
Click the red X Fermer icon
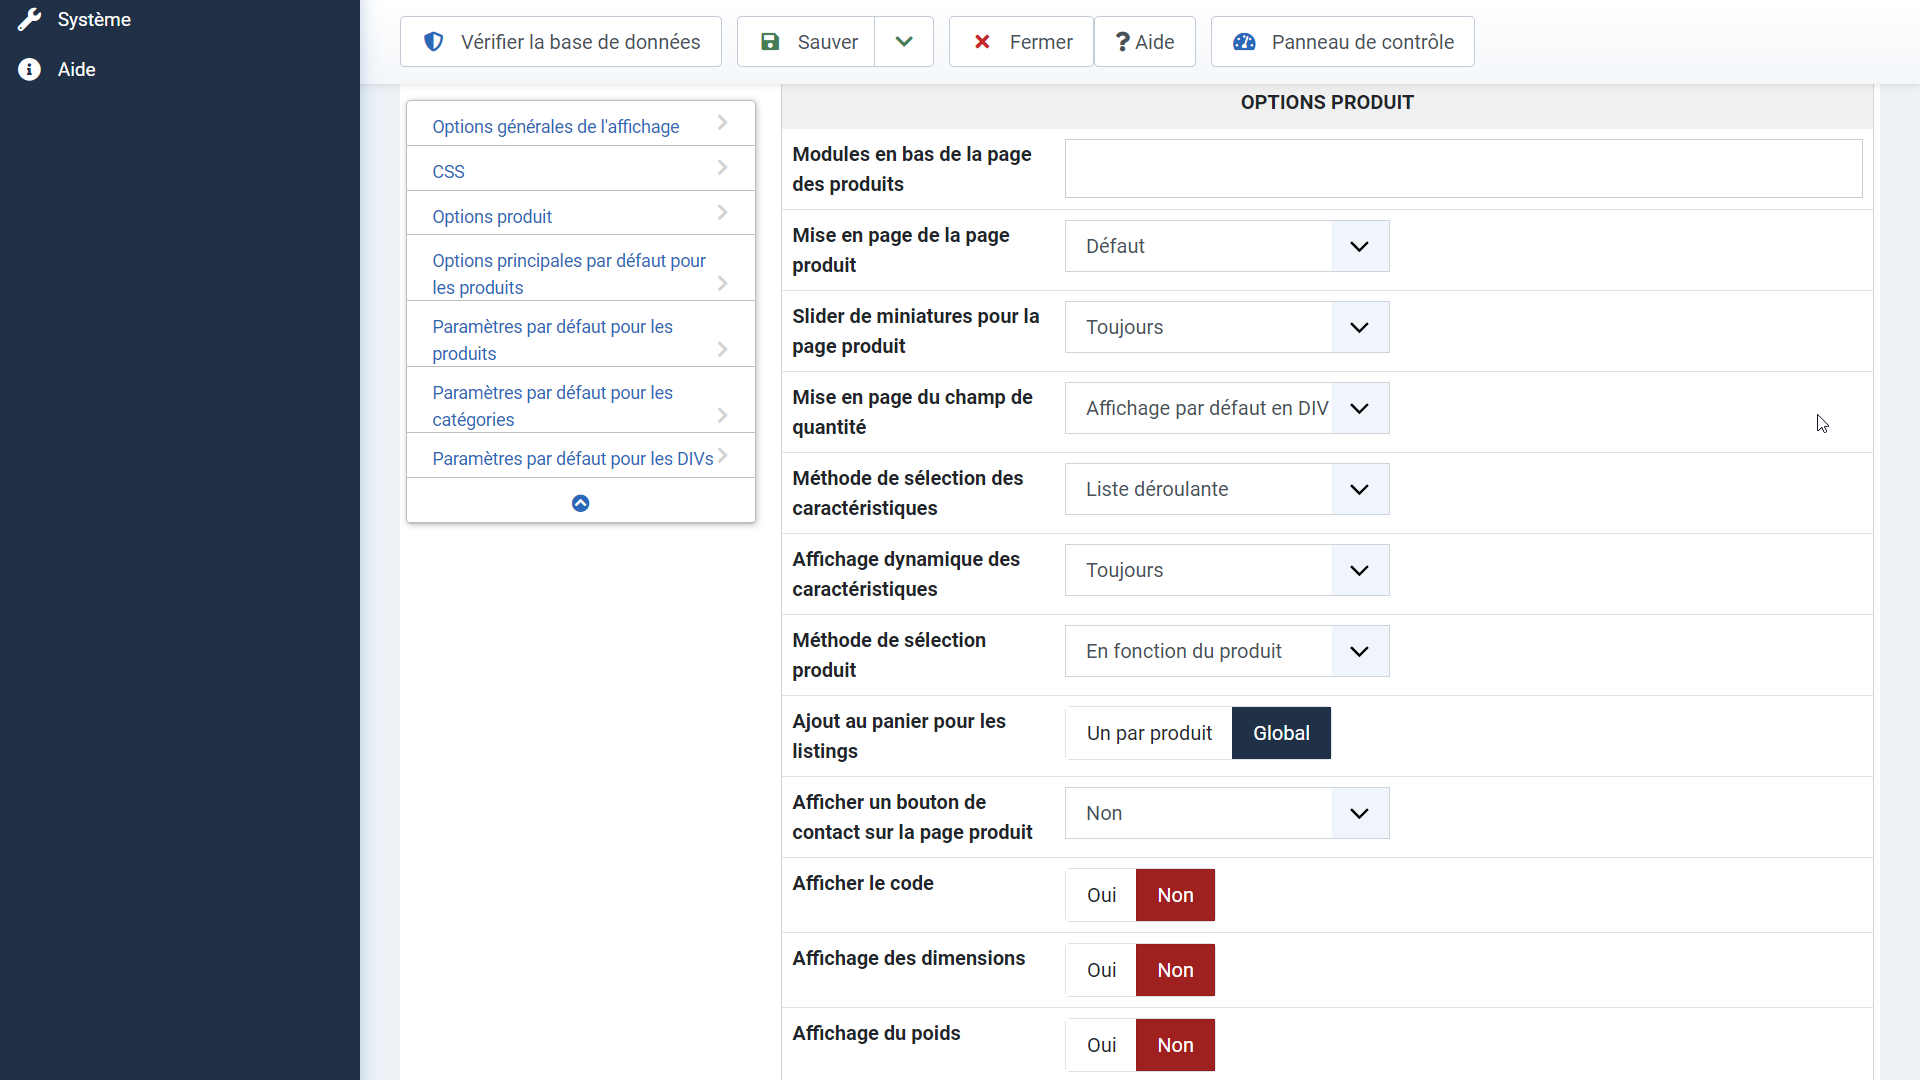tap(982, 42)
